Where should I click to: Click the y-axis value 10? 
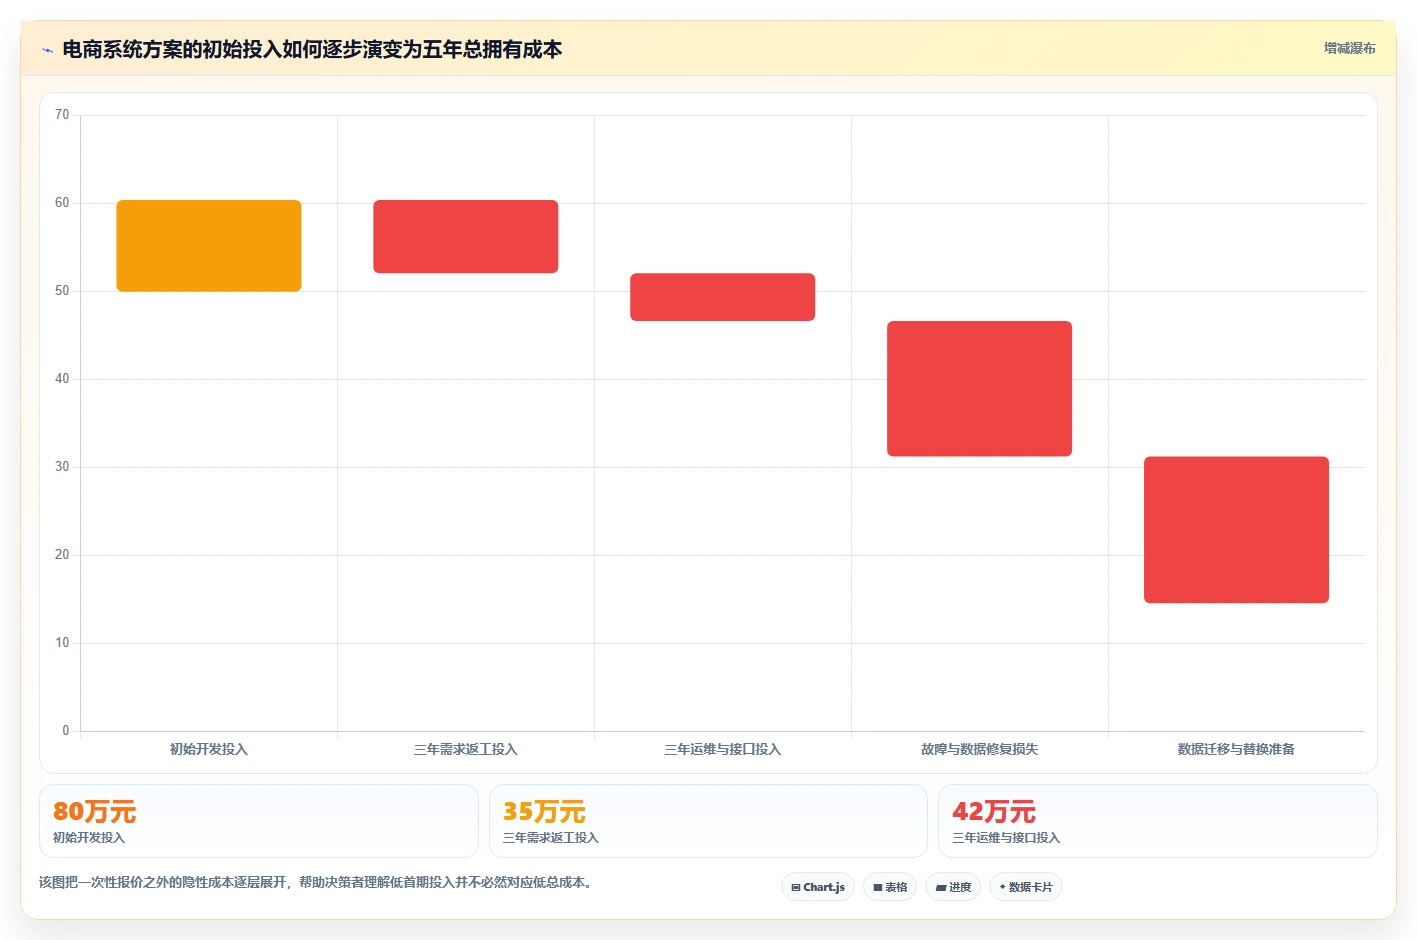coord(62,643)
